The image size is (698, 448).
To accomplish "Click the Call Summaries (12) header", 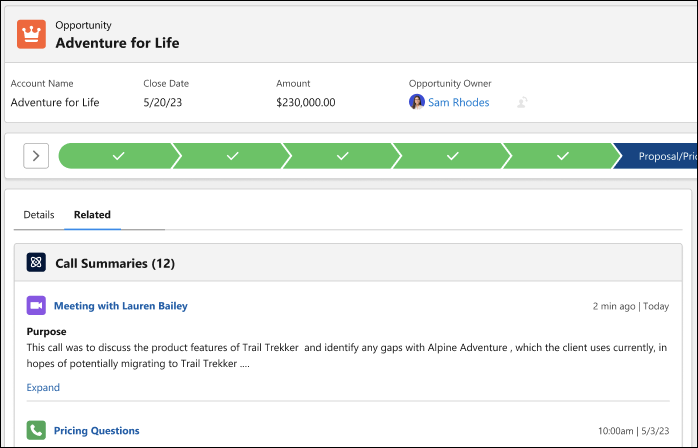I will click(x=115, y=263).
